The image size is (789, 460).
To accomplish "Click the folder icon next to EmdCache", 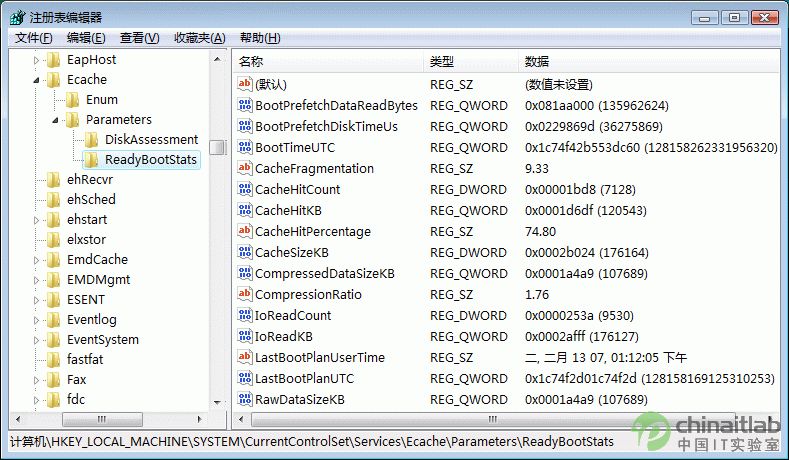I will (x=53, y=260).
